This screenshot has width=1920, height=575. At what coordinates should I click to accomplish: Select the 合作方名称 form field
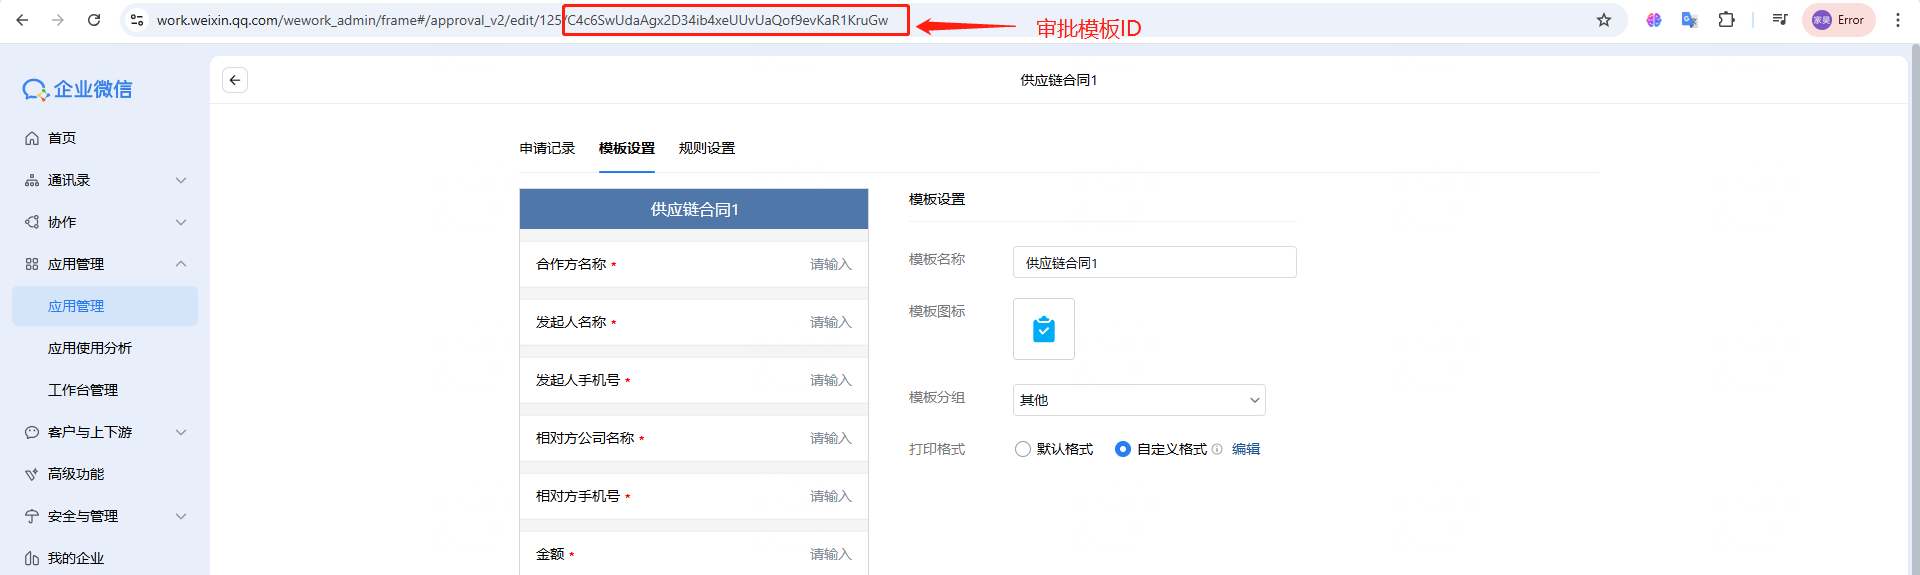694,264
